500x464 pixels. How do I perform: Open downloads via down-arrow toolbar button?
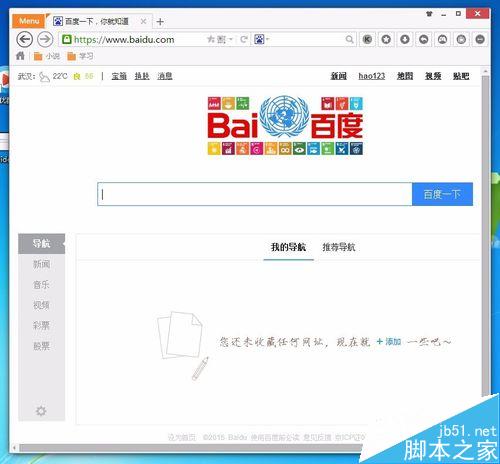[405, 39]
